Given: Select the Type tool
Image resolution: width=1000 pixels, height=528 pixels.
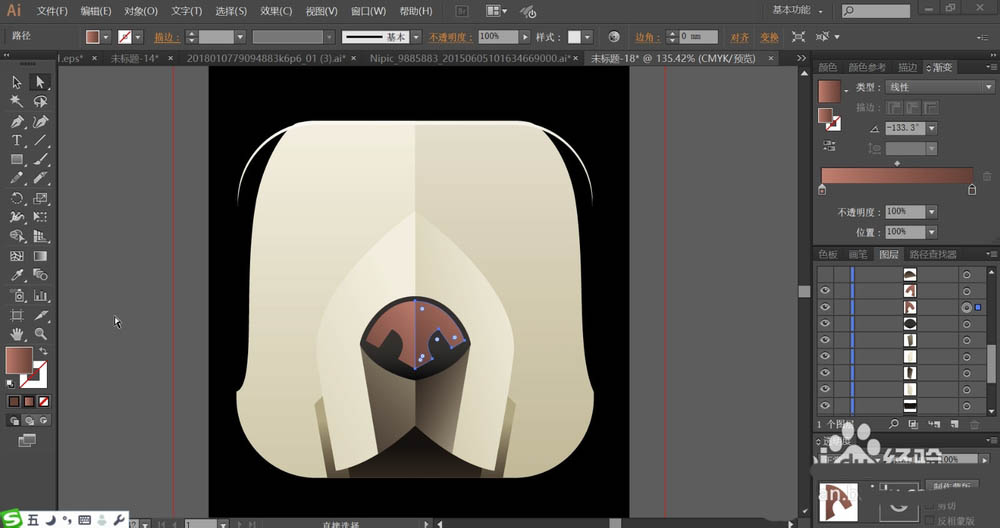Looking at the screenshot, I should 17,140.
